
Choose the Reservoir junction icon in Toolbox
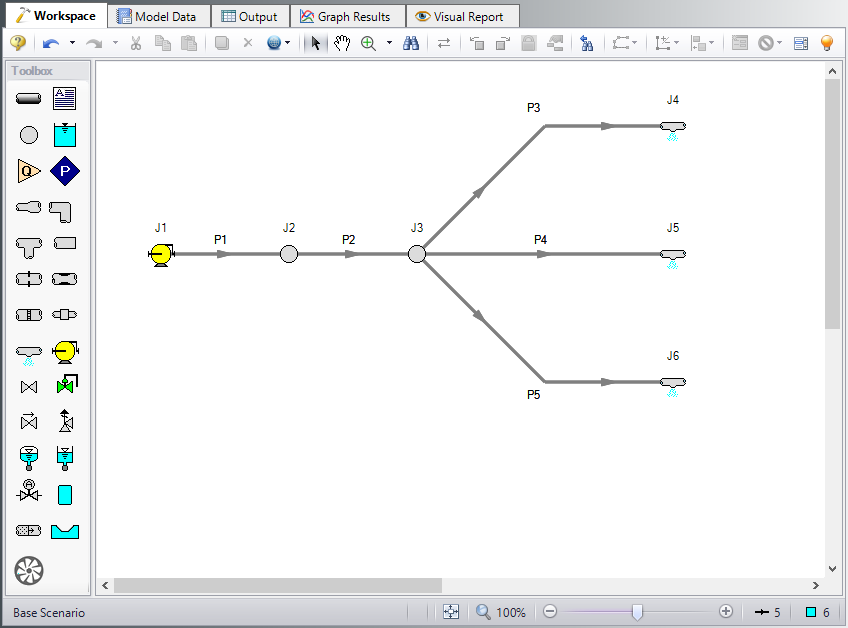tap(65, 134)
